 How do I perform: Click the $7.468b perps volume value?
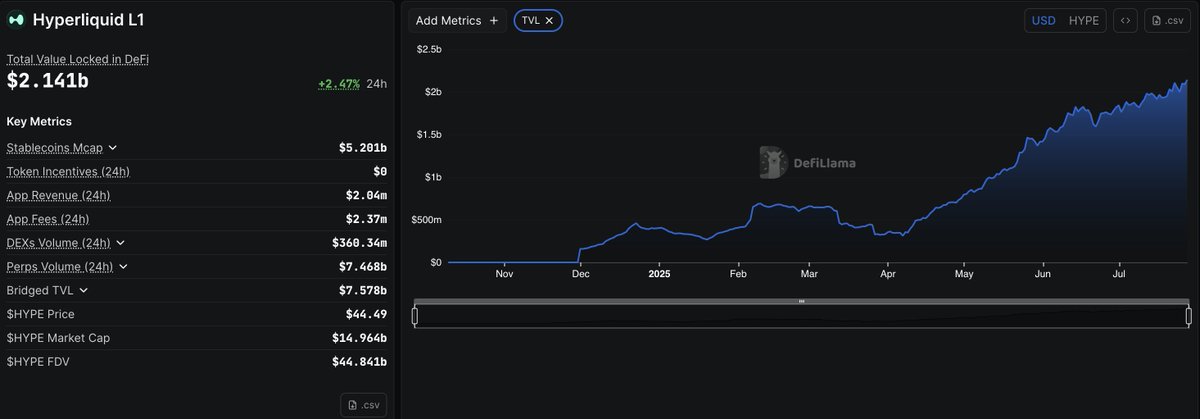tap(363, 267)
